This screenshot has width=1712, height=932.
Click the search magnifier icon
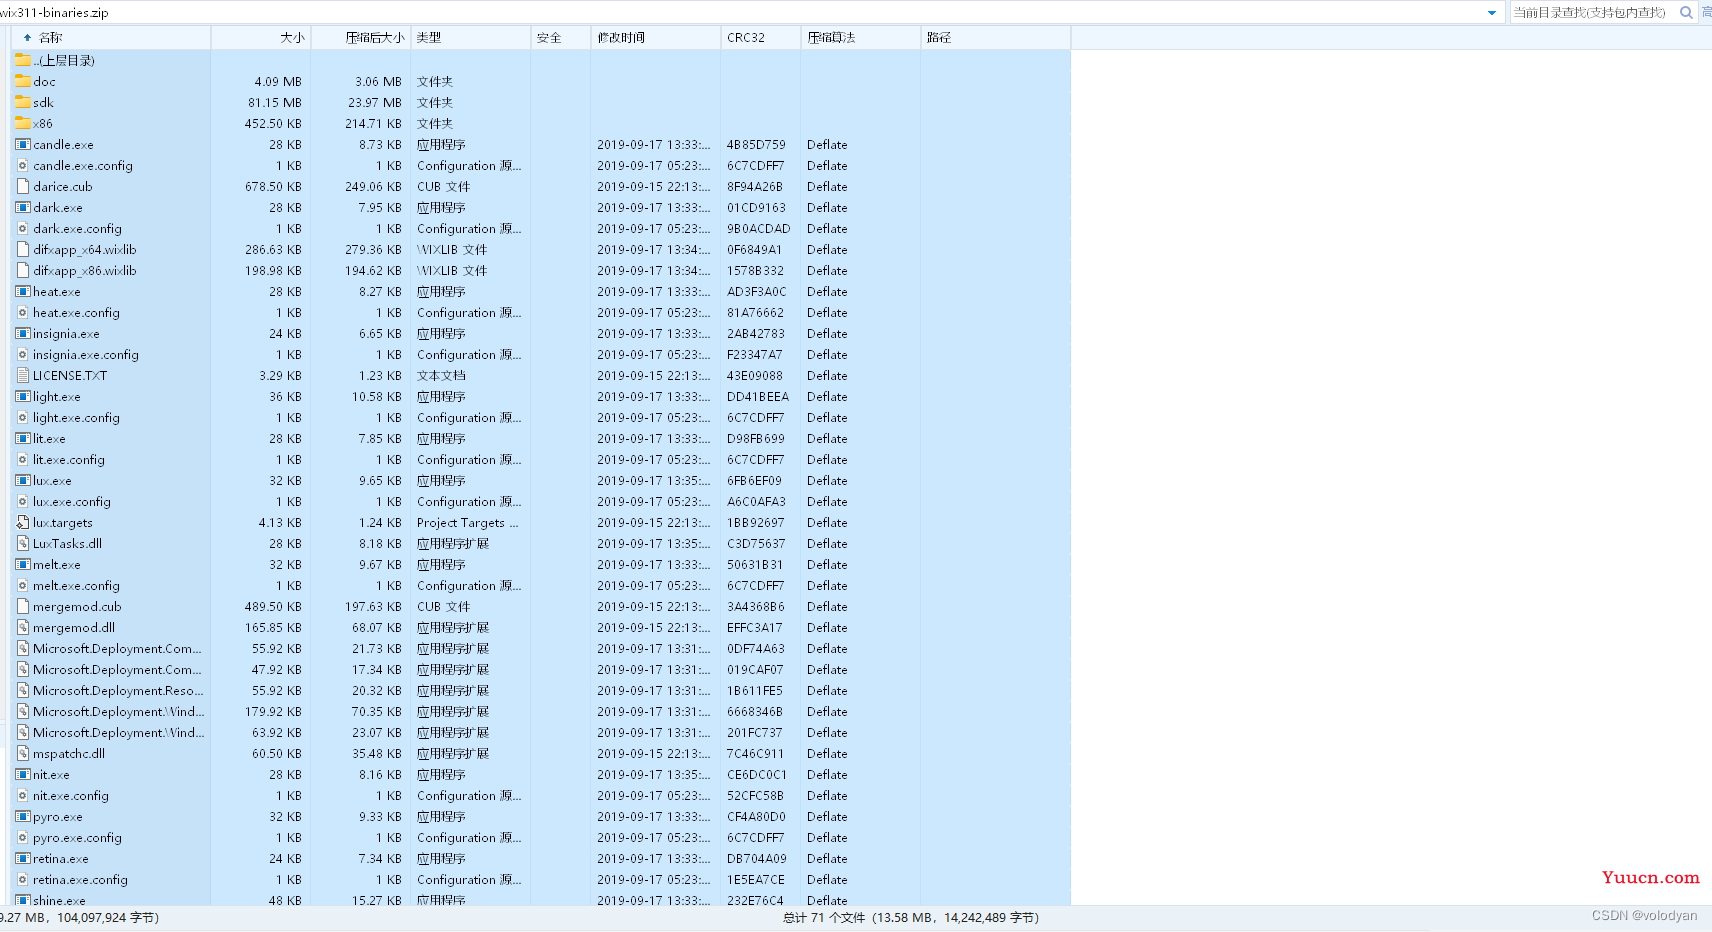click(1686, 12)
